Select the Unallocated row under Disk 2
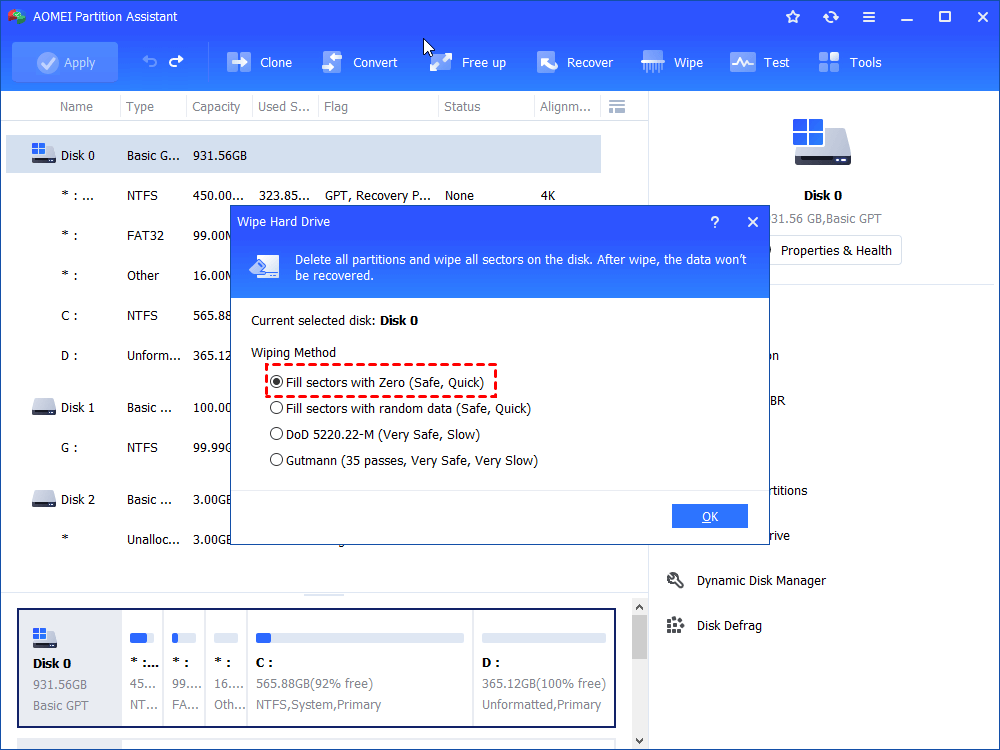Viewport: 1000px width, 750px height. pyautogui.click(x=119, y=540)
